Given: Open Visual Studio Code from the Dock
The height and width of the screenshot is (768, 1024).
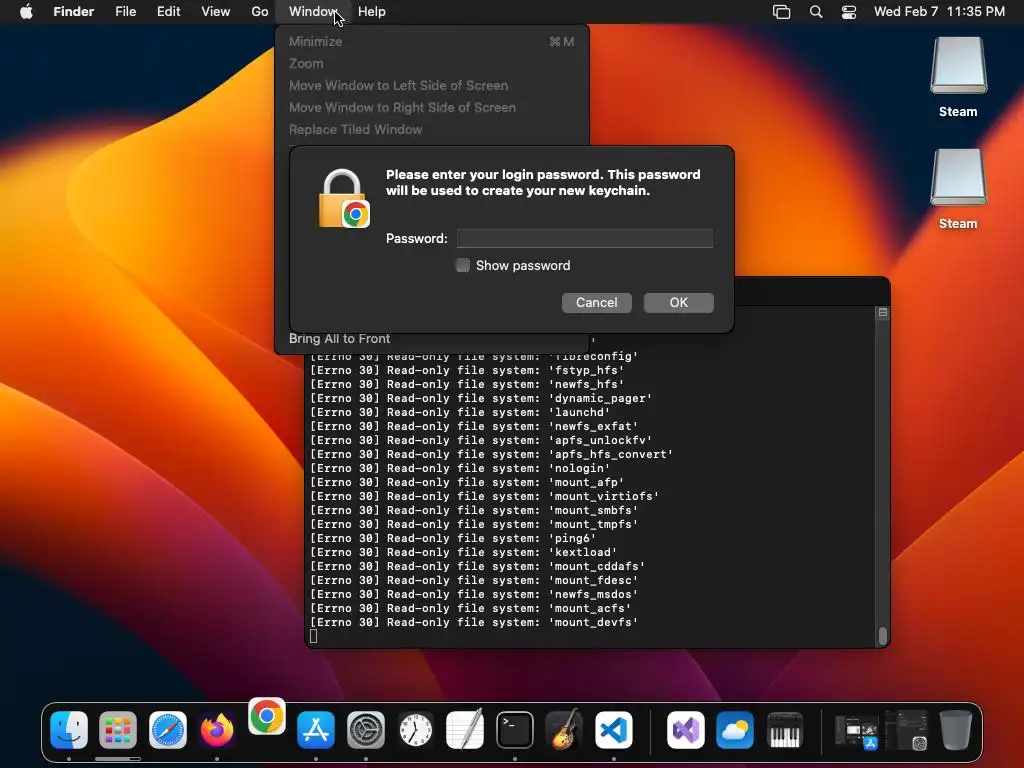Looking at the screenshot, I should tap(614, 729).
